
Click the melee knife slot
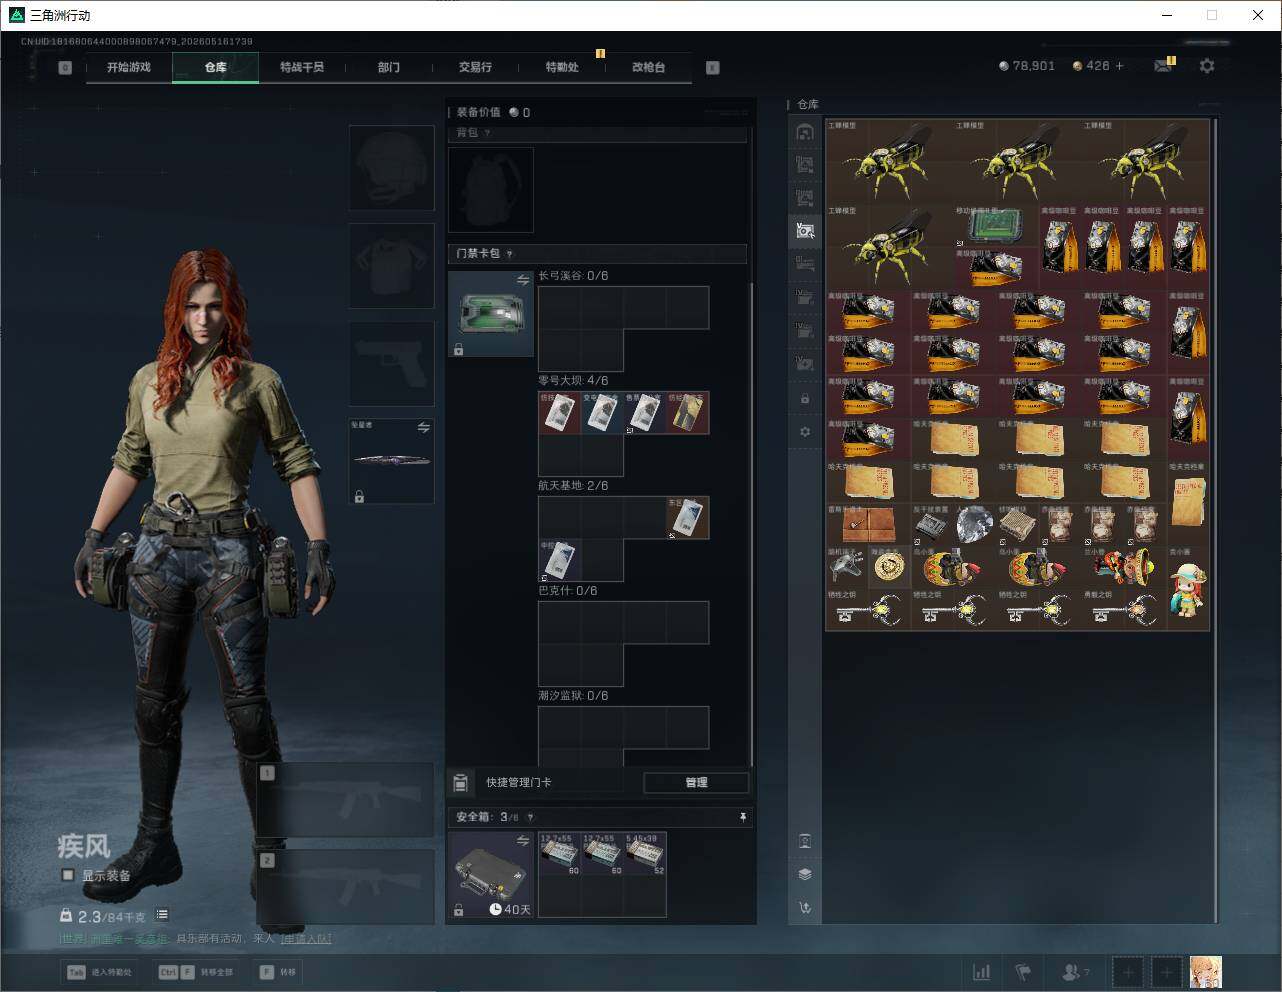click(391, 461)
